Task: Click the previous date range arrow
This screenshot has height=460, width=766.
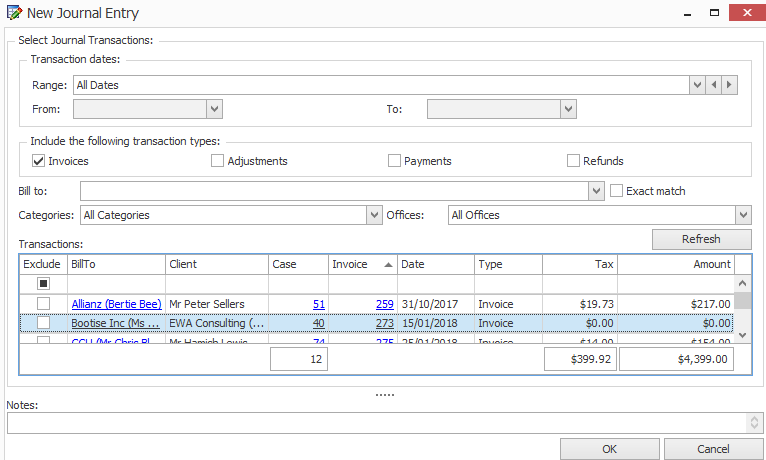Action: click(714, 85)
